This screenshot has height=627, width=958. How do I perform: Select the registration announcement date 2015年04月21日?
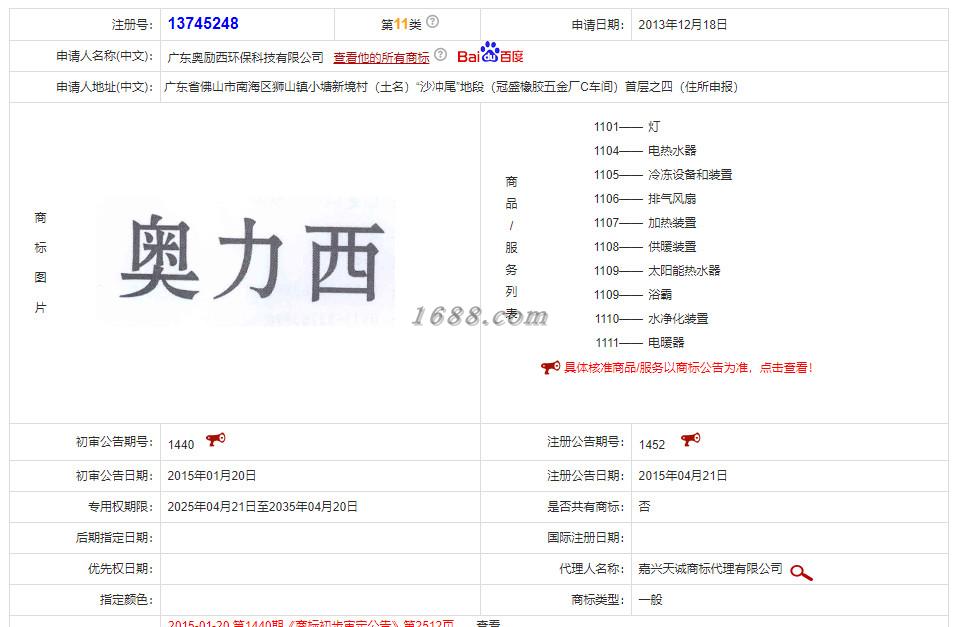coord(682,475)
